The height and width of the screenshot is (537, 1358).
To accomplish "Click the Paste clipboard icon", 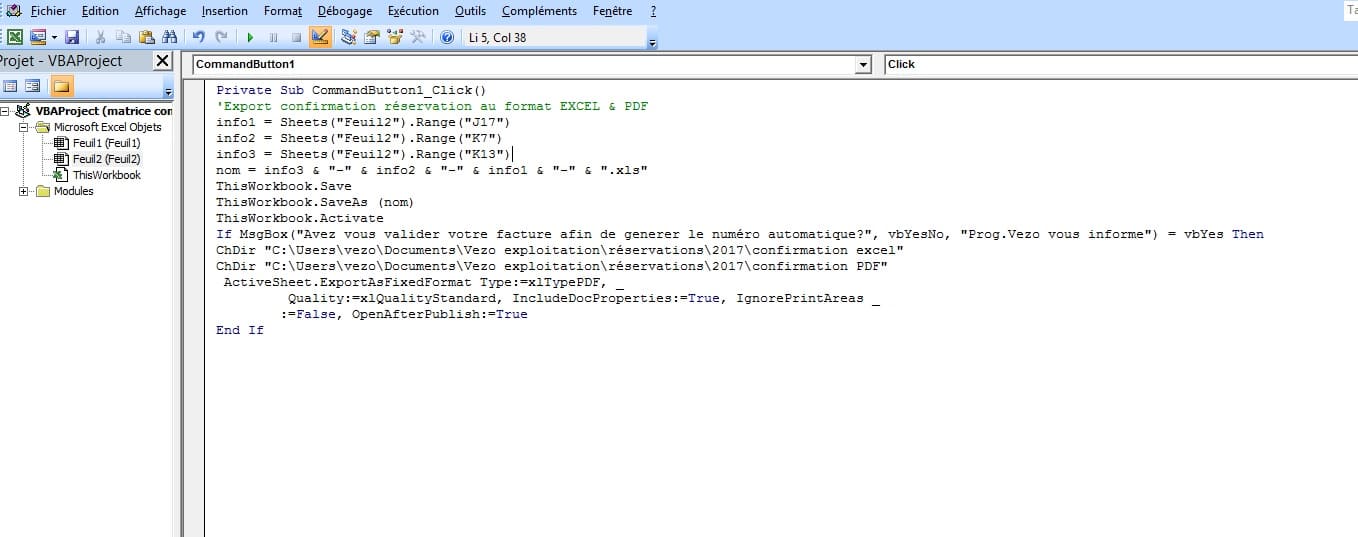I will [146, 37].
